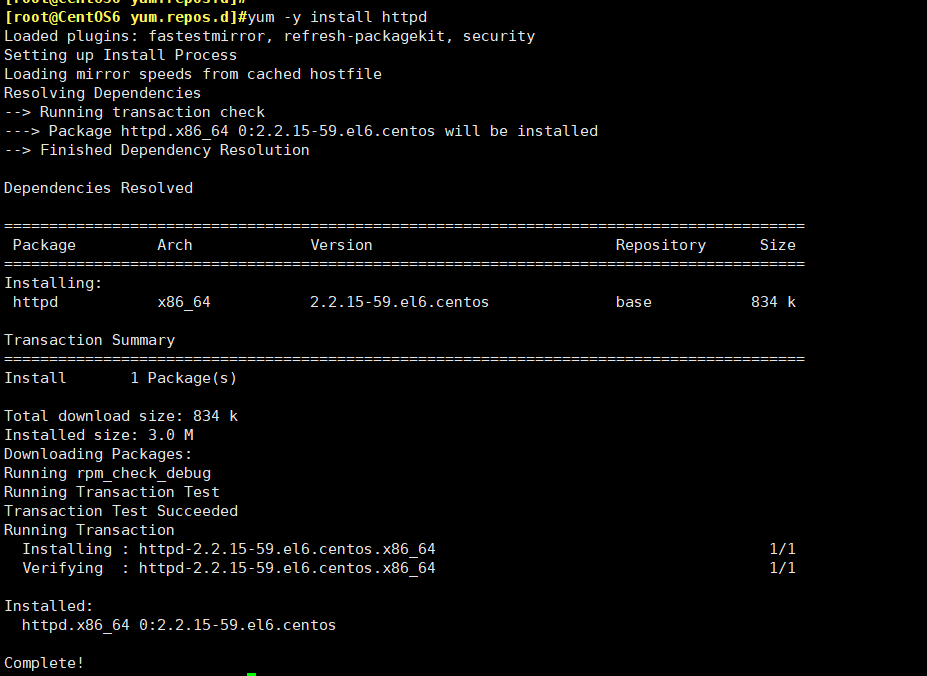Viewport: 927px width, 676px height.
Task: Click the 'Running Transaction' line above Installing
Action: coord(89,530)
